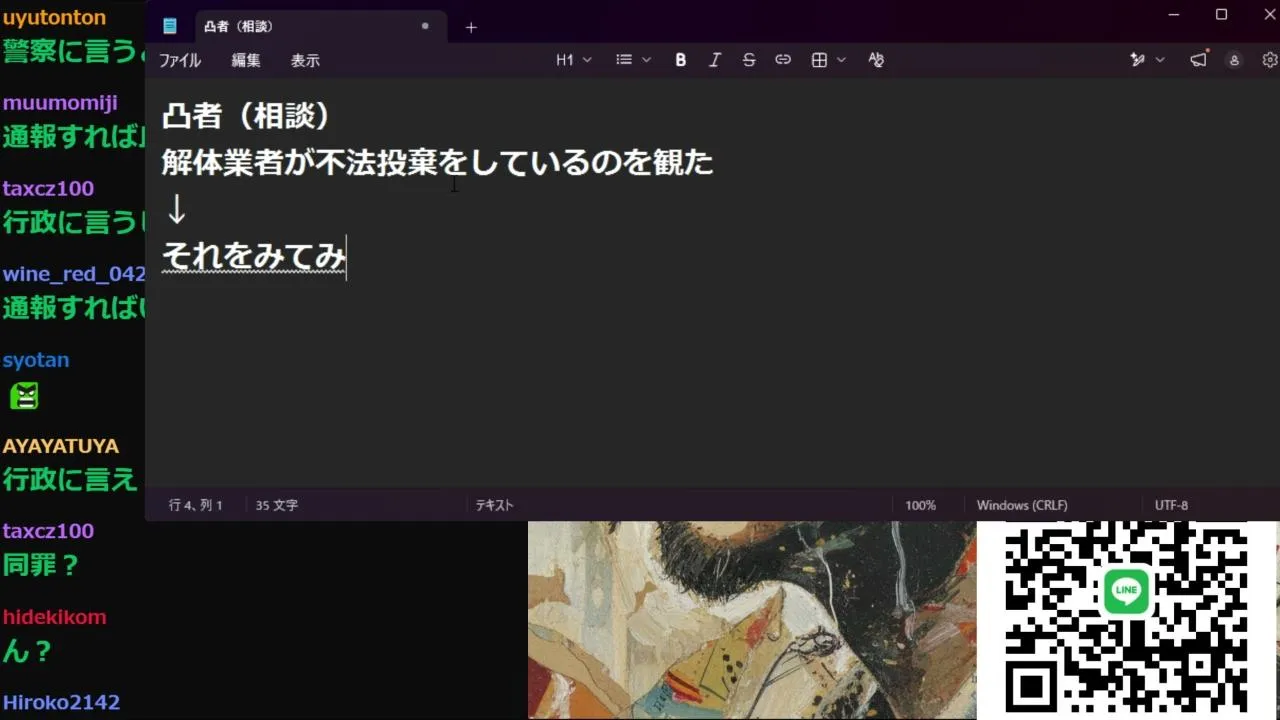
Task: Click chat message 同罪？
Action: [x=41, y=565]
